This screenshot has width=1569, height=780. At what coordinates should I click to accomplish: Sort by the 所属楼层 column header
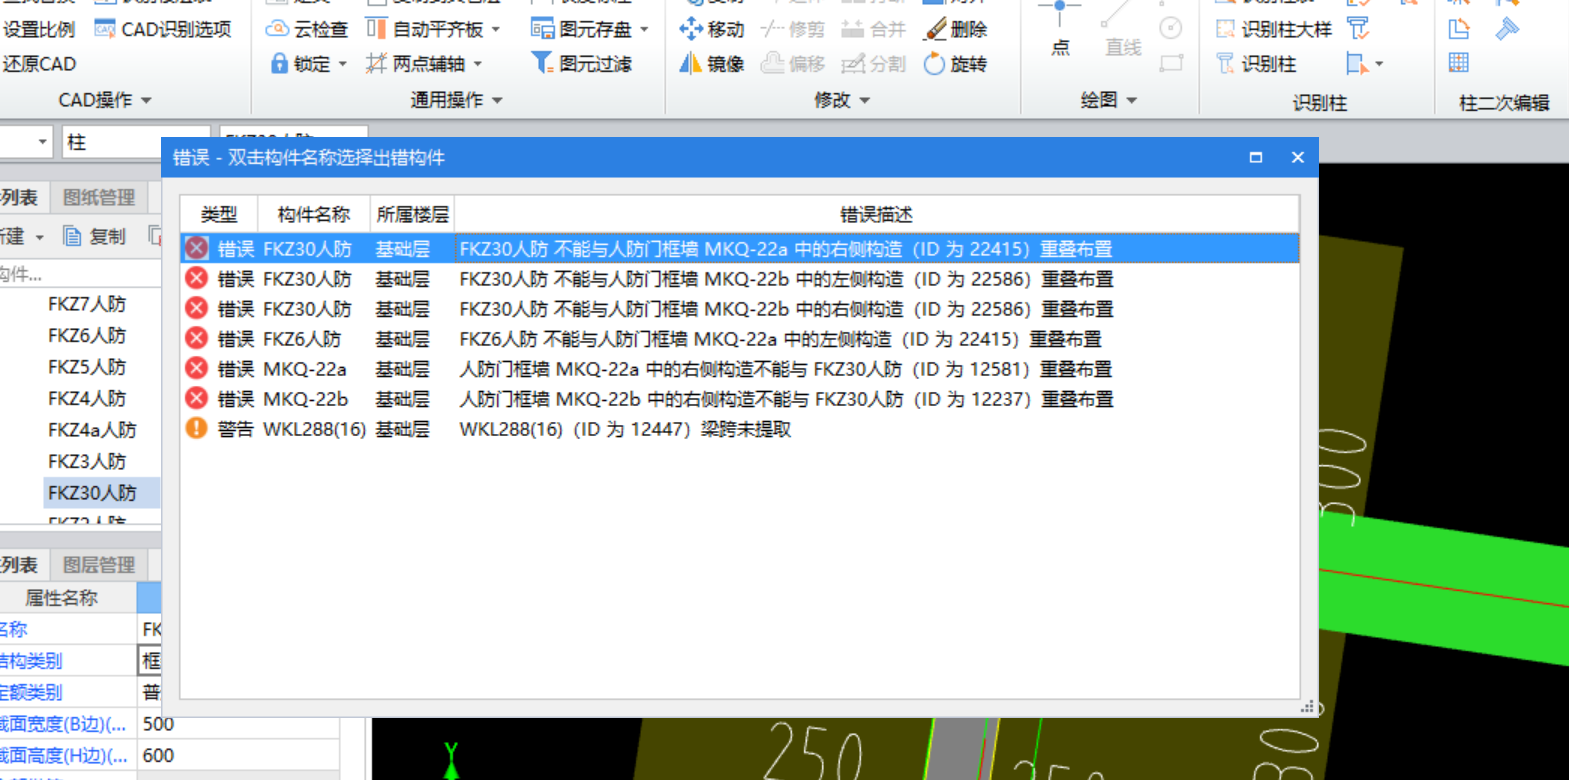tap(412, 214)
